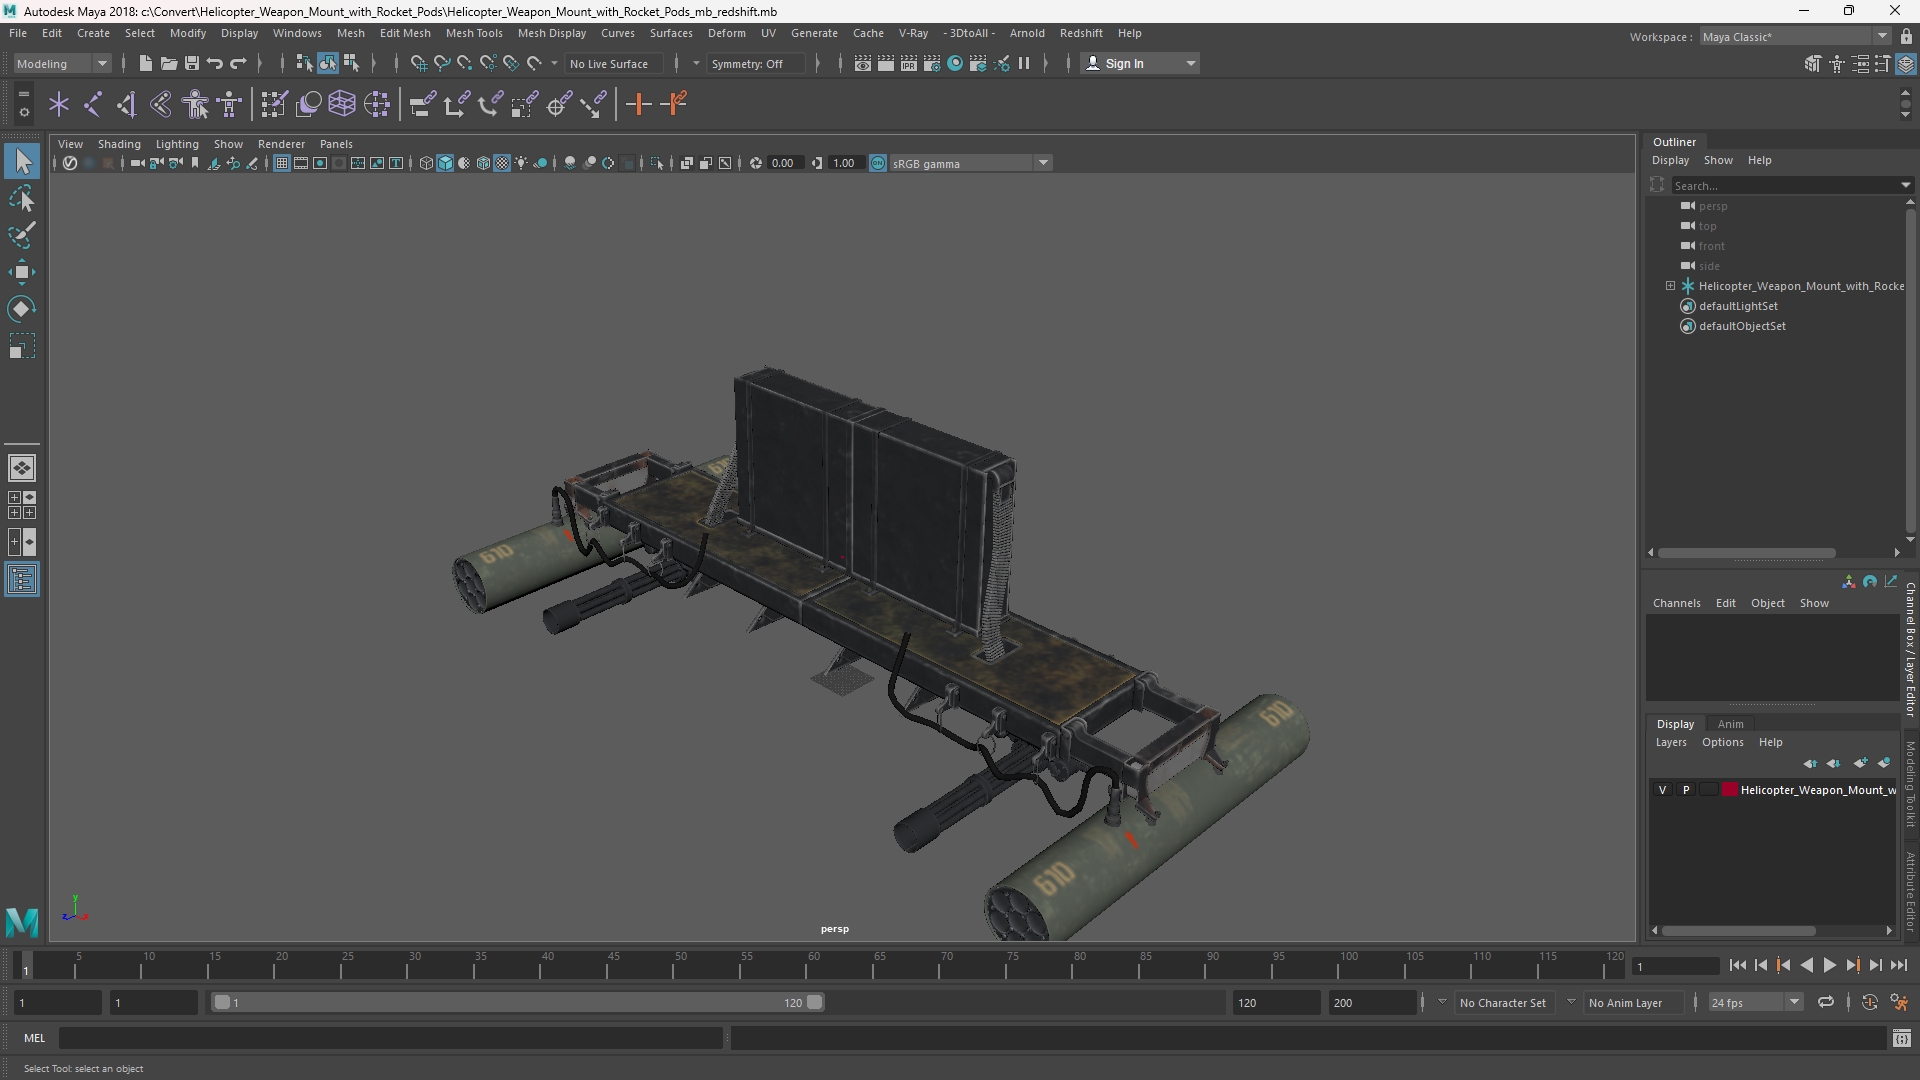Click the current frame field in playback controls
Screen dimensions: 1920x1080
pos(1675,966)
